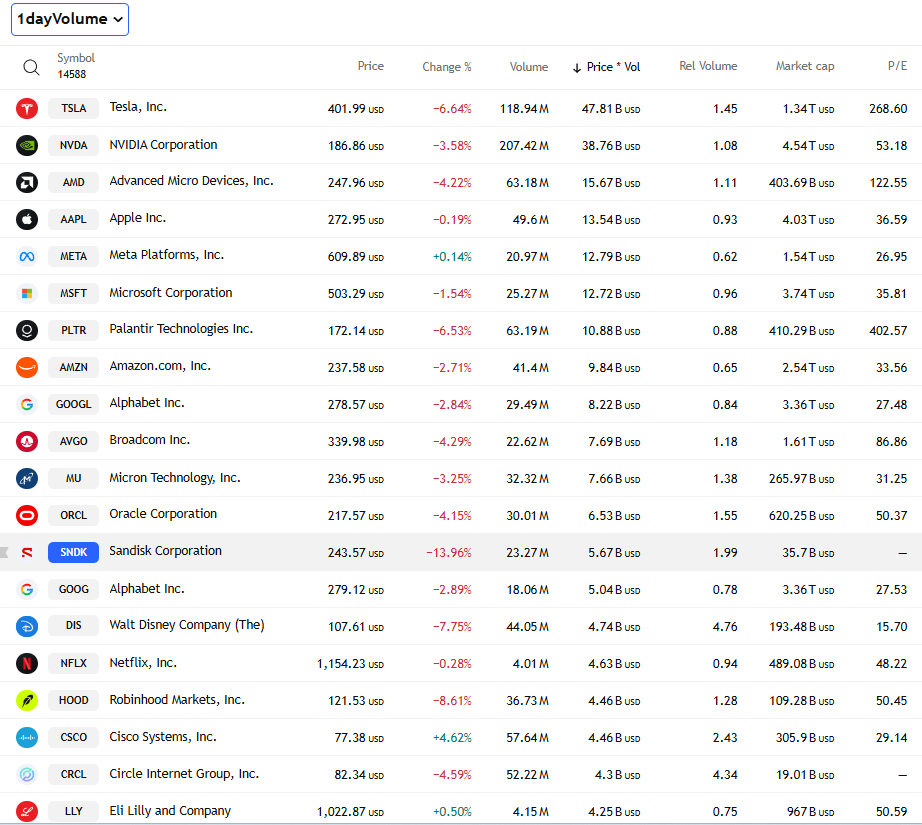Viewport: 922px width, 825px height.
Task: Select the highlighted SNDK ticker badge
Action: tap(74, 552)
